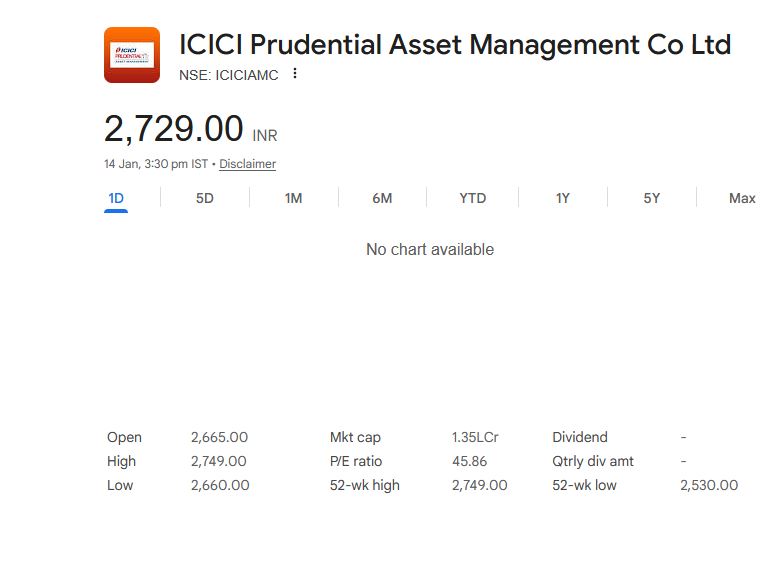Open the Disclaimer link
Viewport: 773px width, 577px height.
(x=247, y=164)
